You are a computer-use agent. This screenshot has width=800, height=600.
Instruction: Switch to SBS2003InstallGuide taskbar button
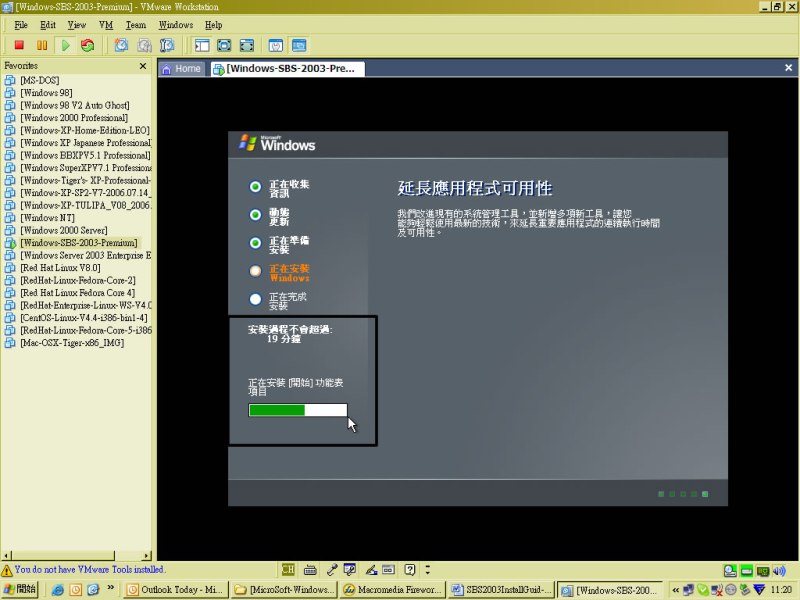502,590
